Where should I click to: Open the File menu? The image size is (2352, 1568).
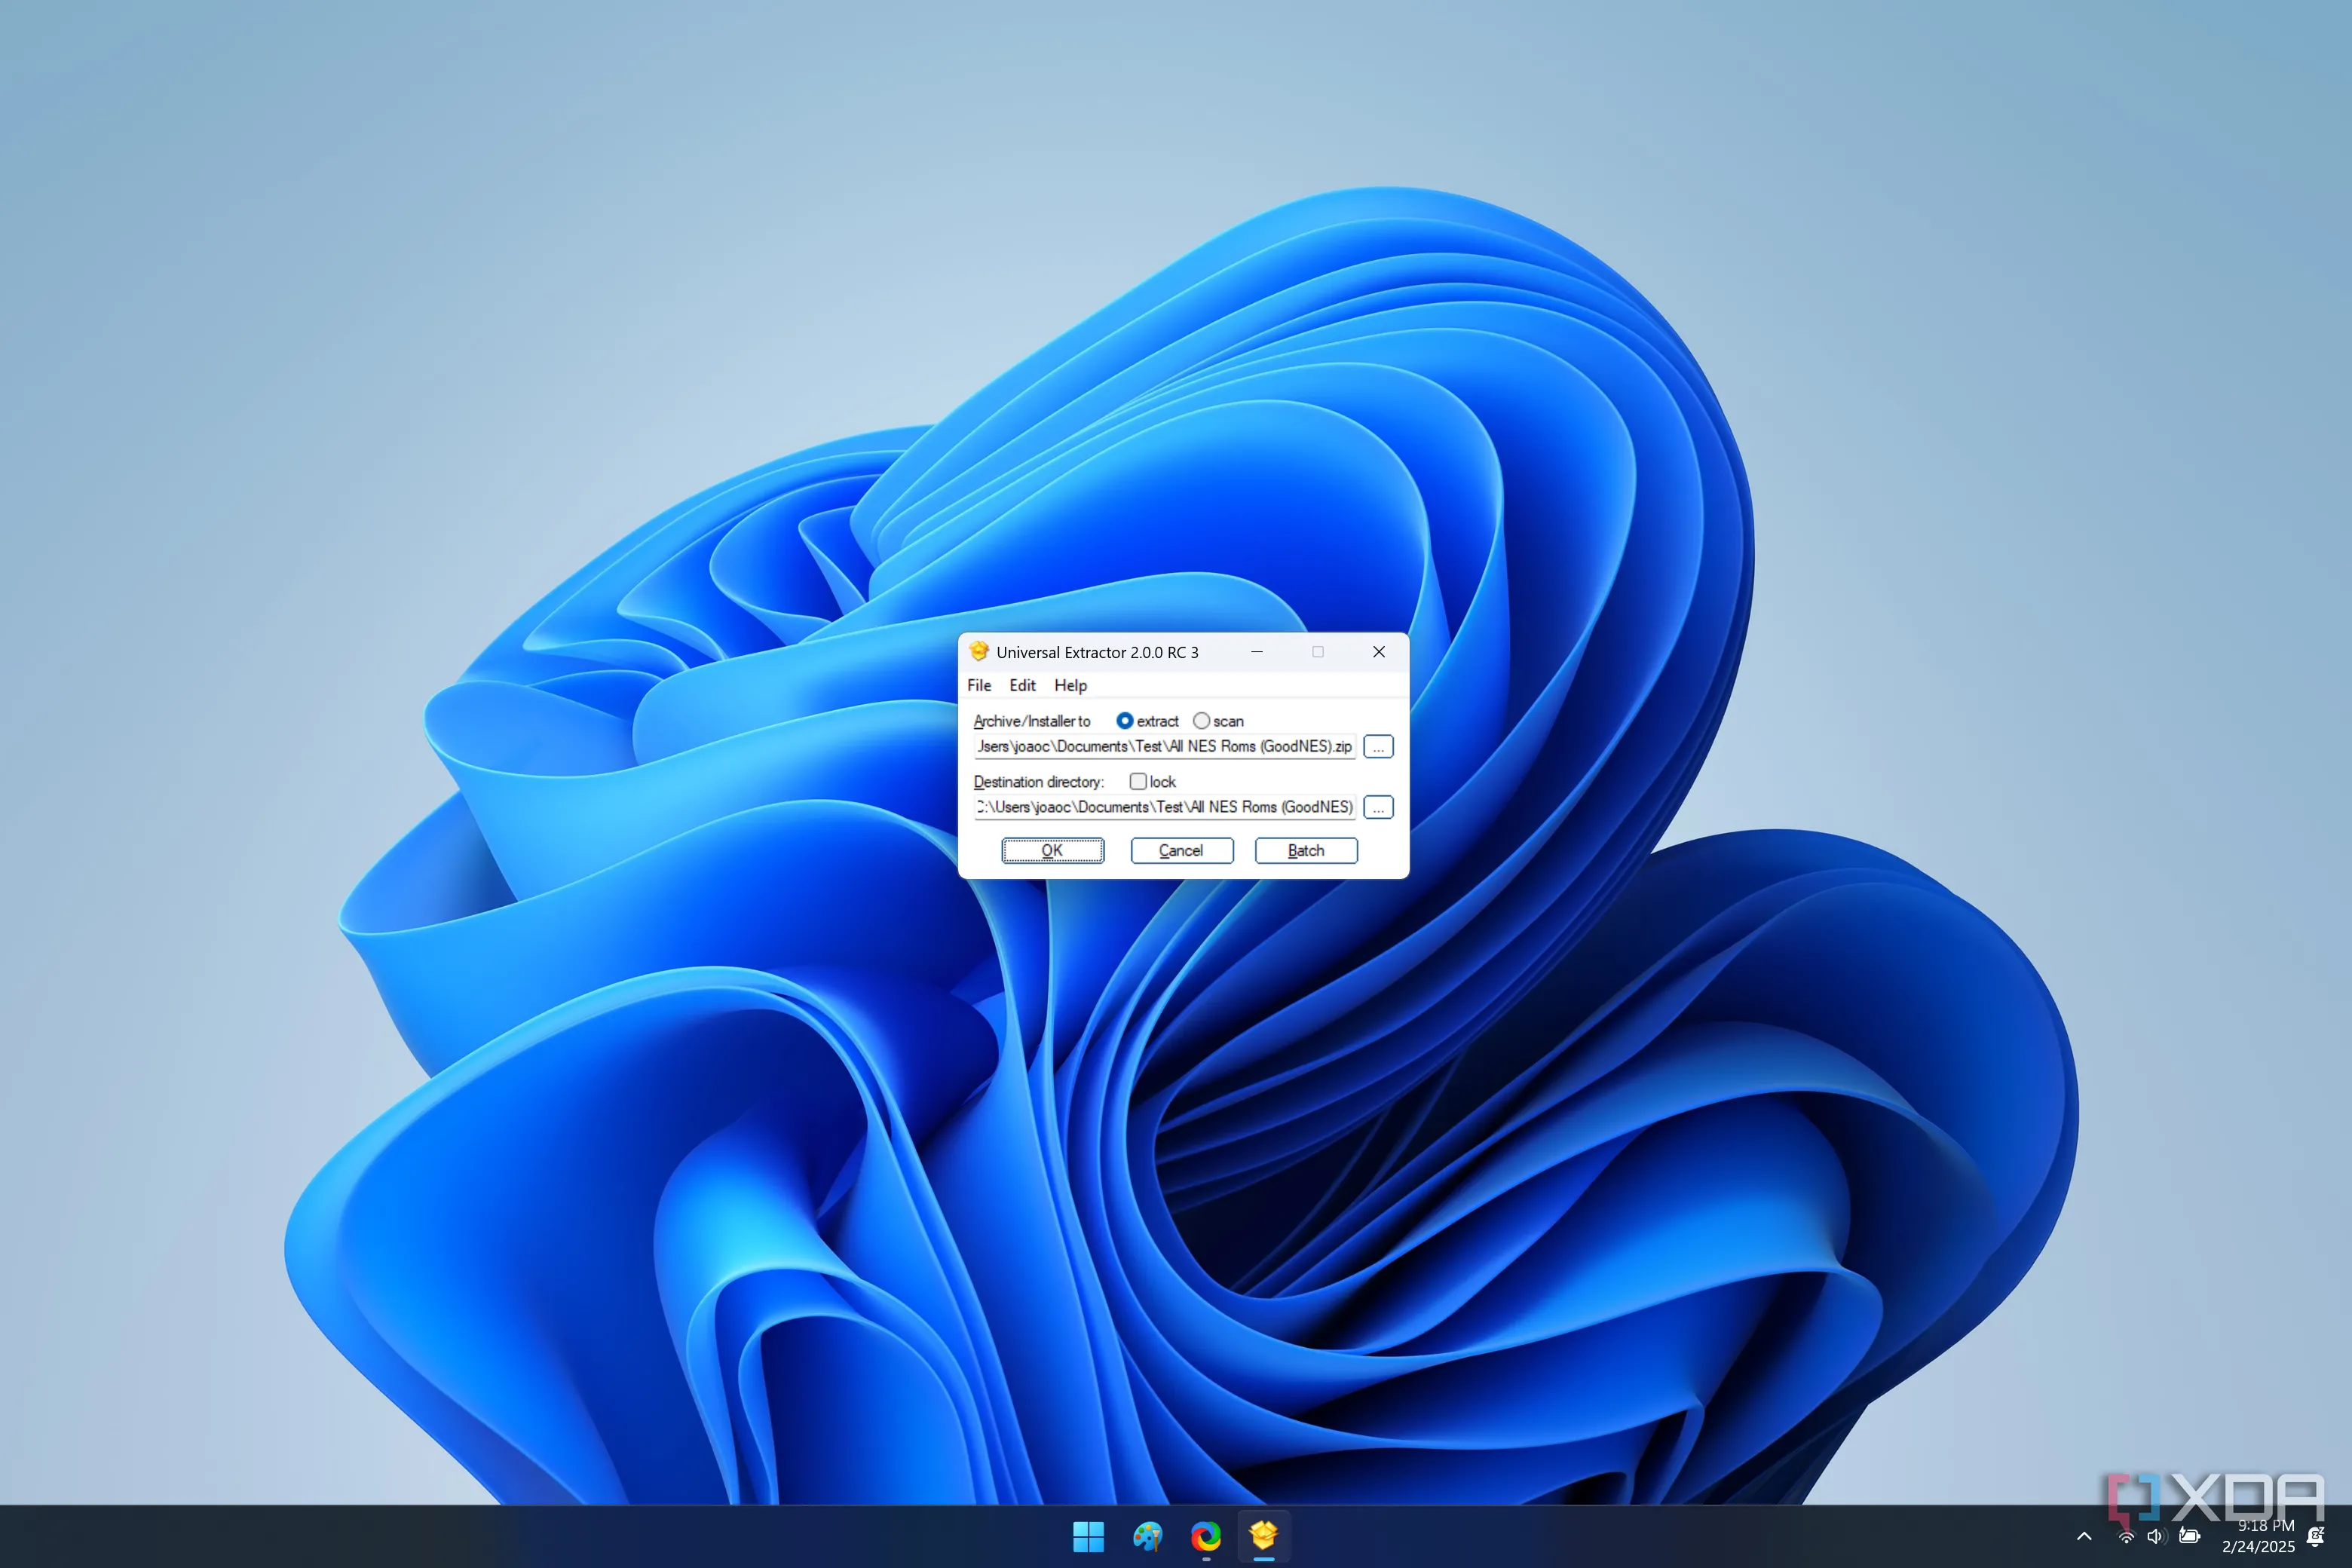pos(979,685)
